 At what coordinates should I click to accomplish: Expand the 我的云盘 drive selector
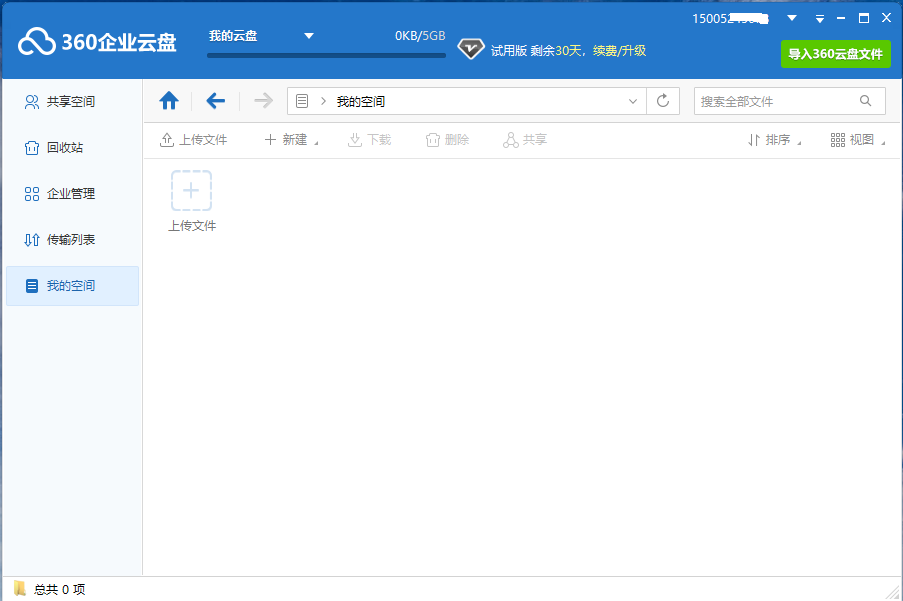[x=309, y=36]
